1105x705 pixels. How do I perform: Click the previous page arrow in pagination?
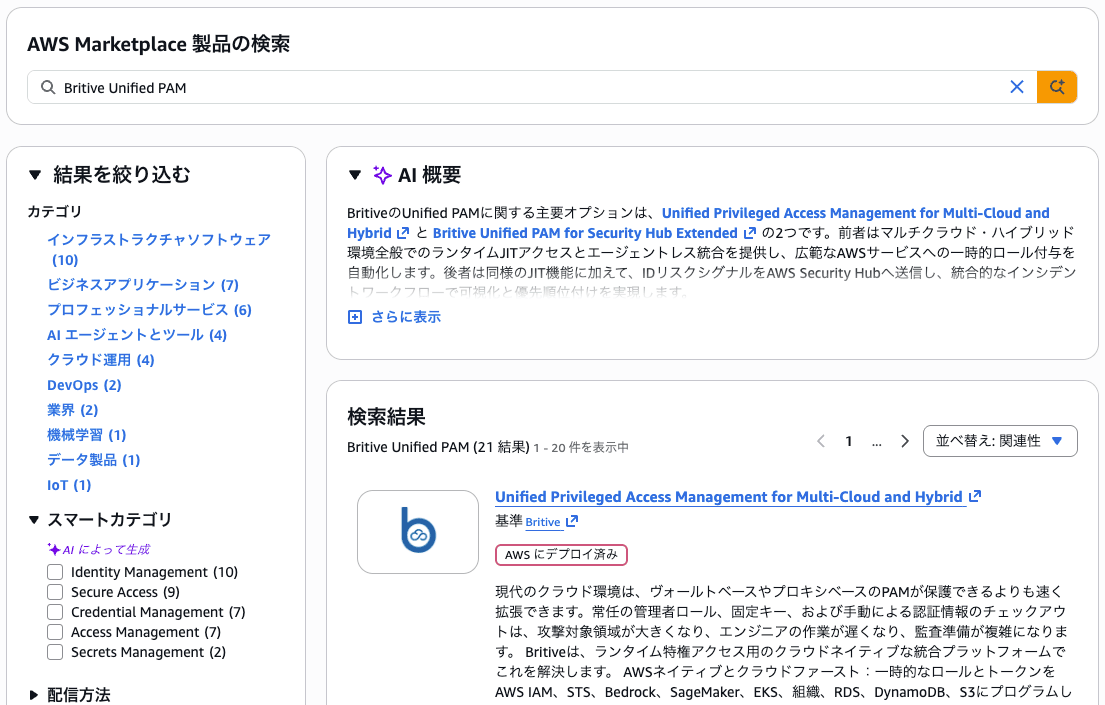[821, 440]
